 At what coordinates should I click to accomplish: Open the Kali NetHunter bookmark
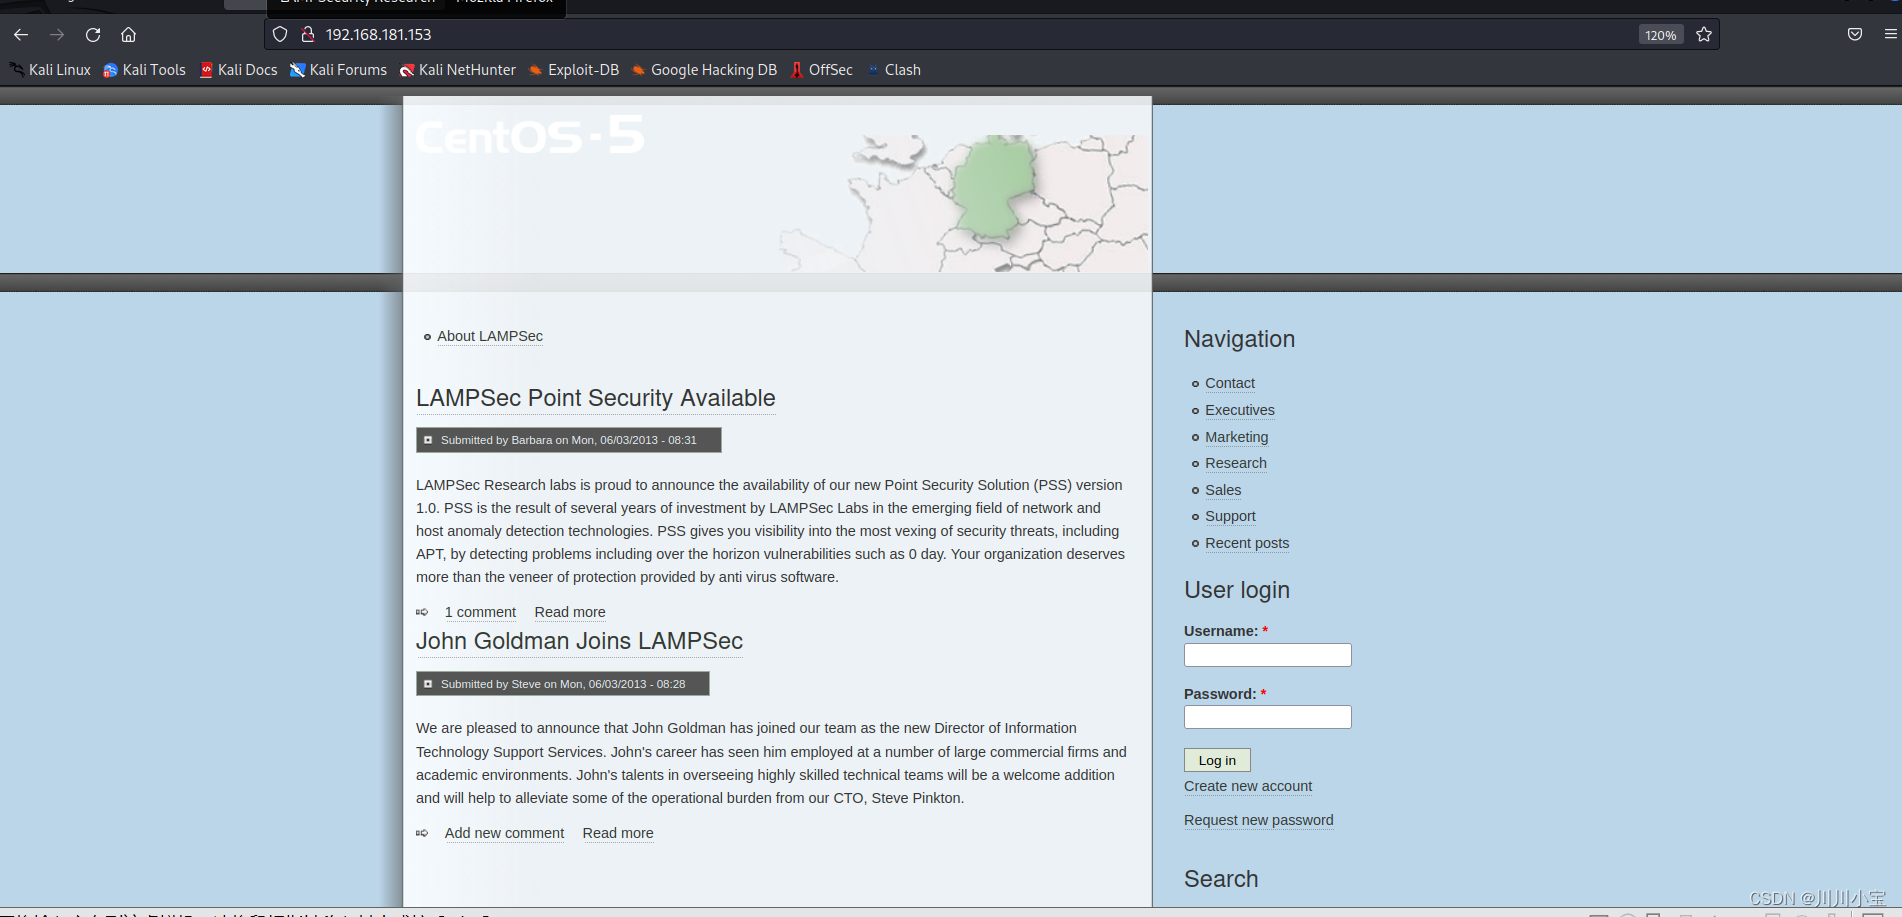click(458, 70)
